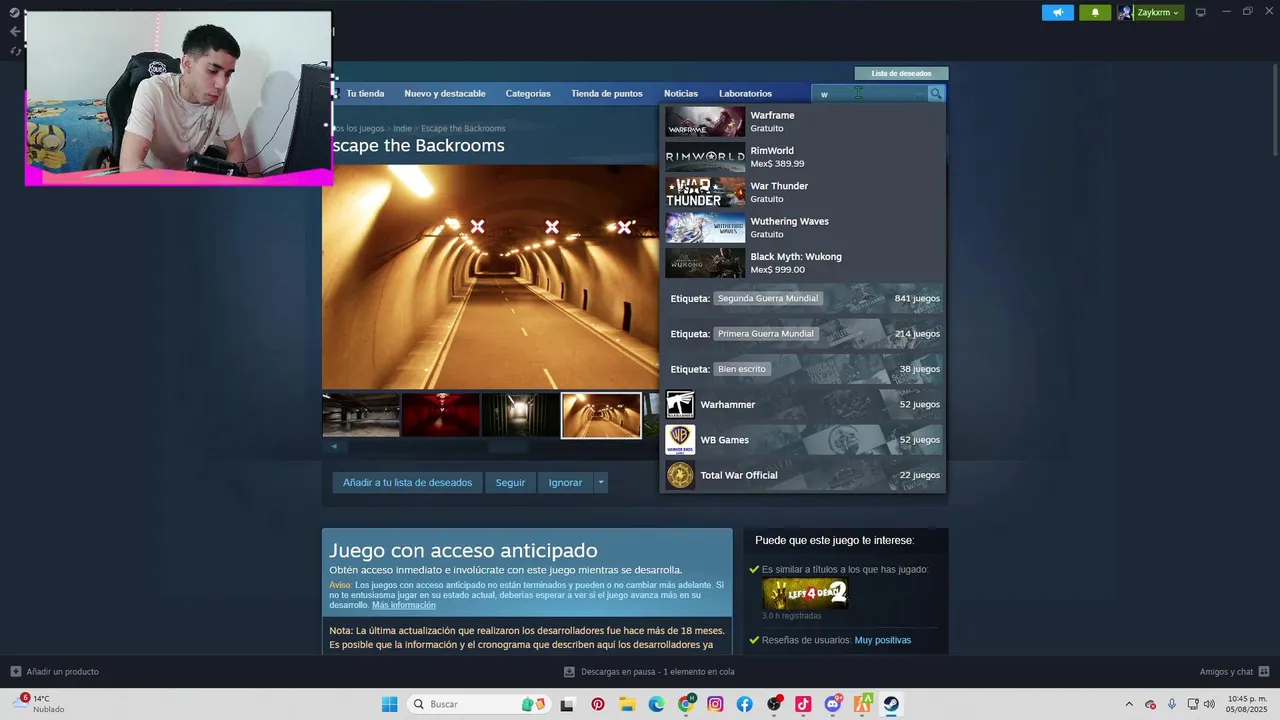The width and height of the screenshot is (1280, 720).
Task: Click the Steam announcements megaphone icon
Action: click(1057, 12)
